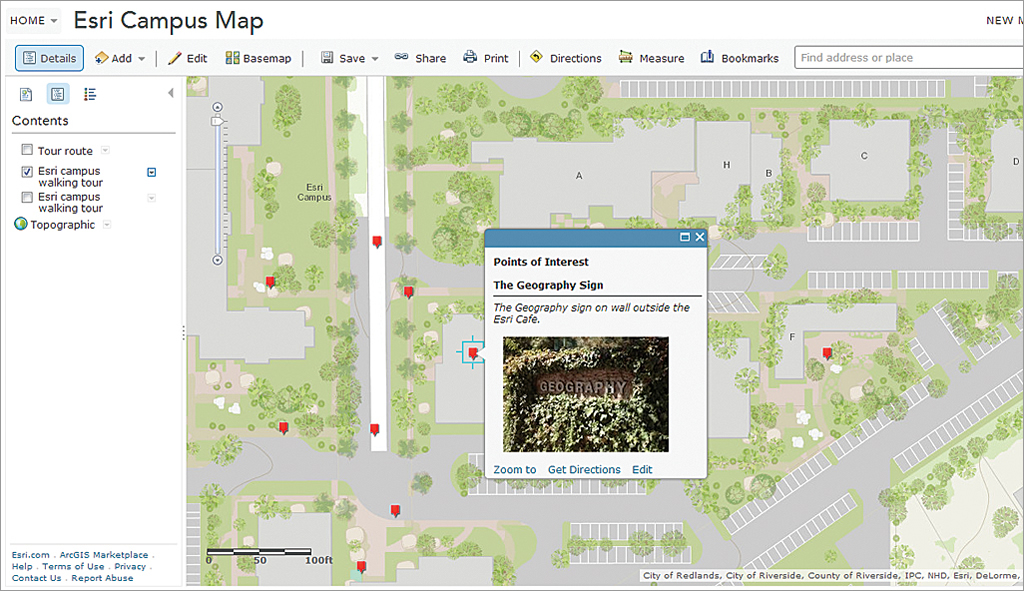Expand the Save dropdown arrow

click(375, 59)
